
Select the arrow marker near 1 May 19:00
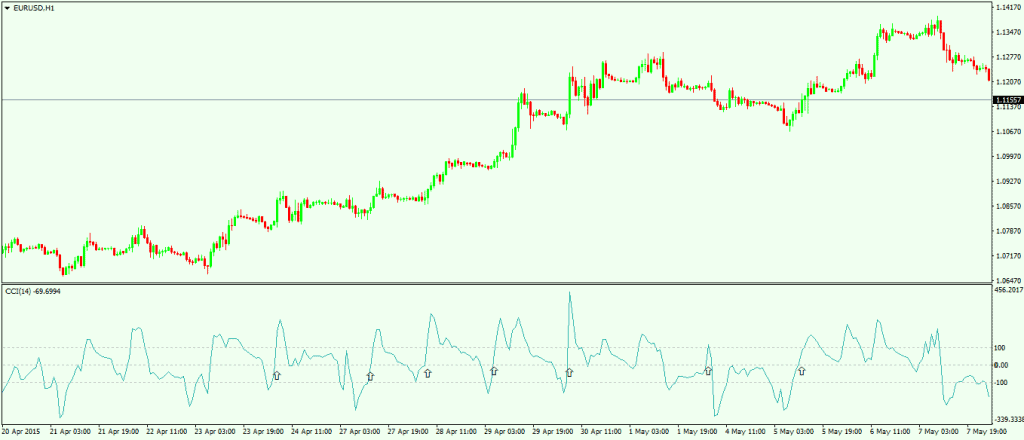(708, 371)
